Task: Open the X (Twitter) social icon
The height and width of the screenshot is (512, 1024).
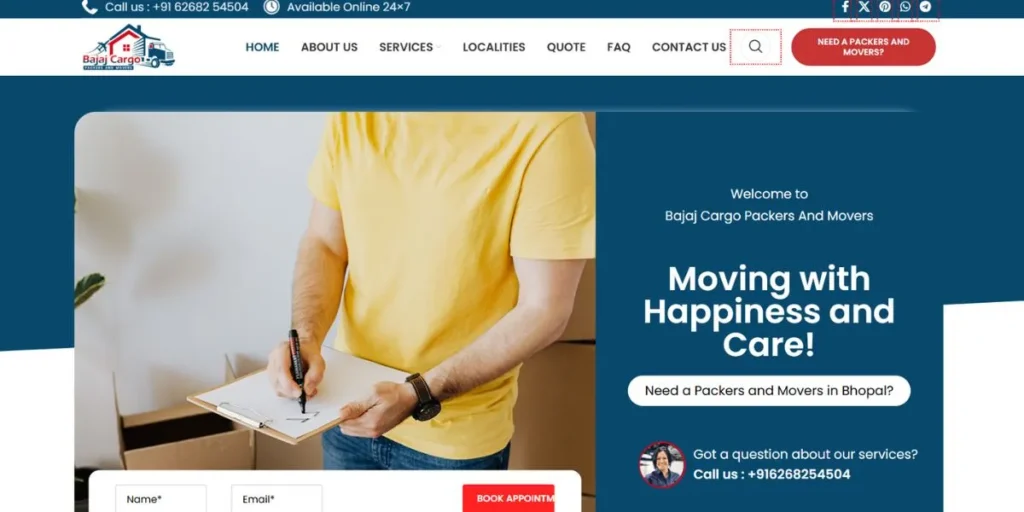Action: (864, 7)
